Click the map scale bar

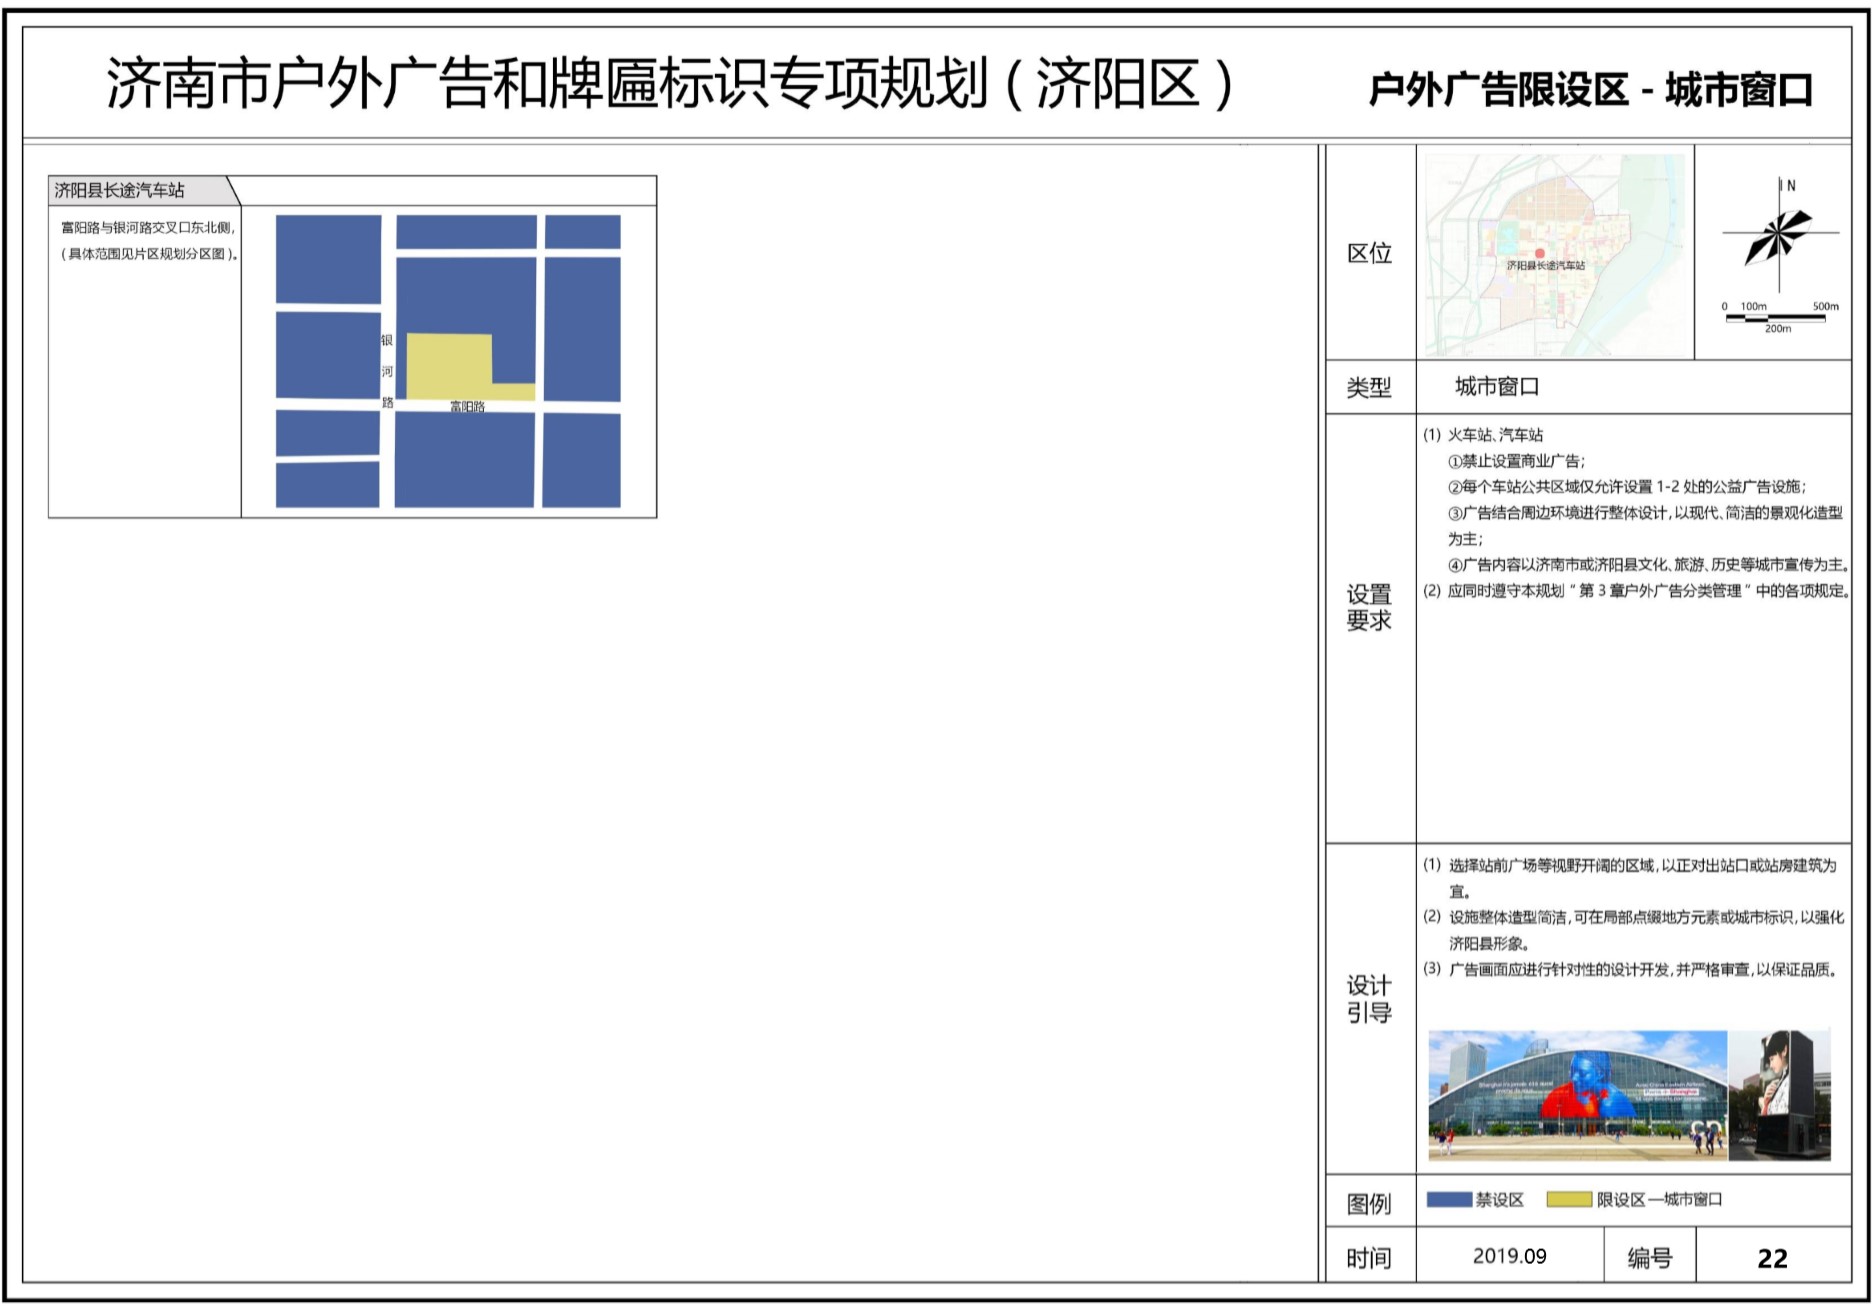click(1776, 317)
